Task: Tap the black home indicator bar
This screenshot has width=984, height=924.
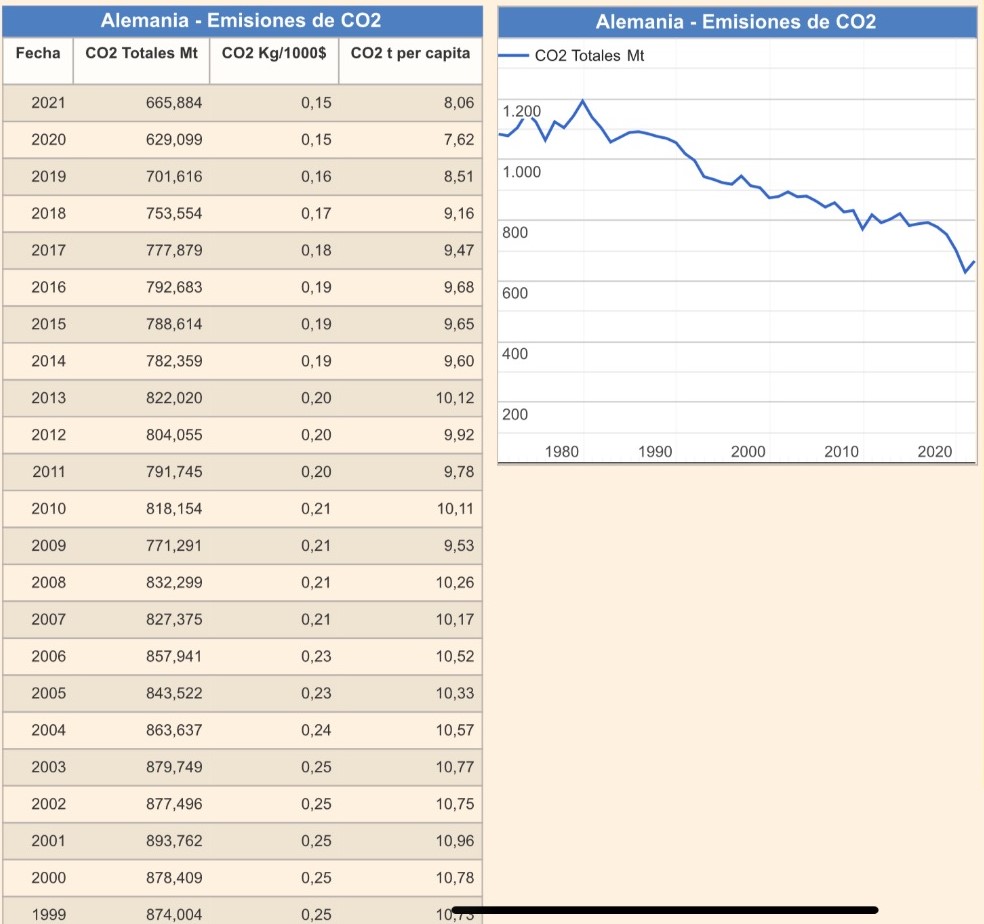Action: [x=665, y=910]
